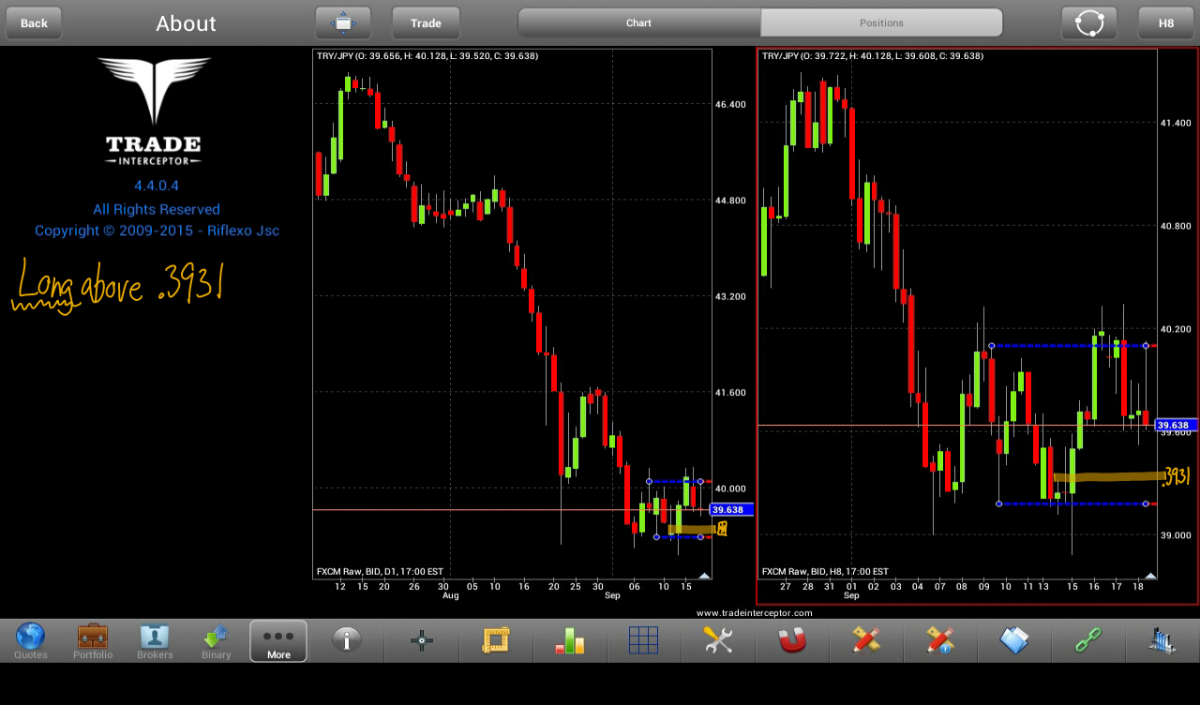1200x705 pixels.
Task: Open the bar chart indicators icon
Action: pyautogui.click(x=571, y=640)
